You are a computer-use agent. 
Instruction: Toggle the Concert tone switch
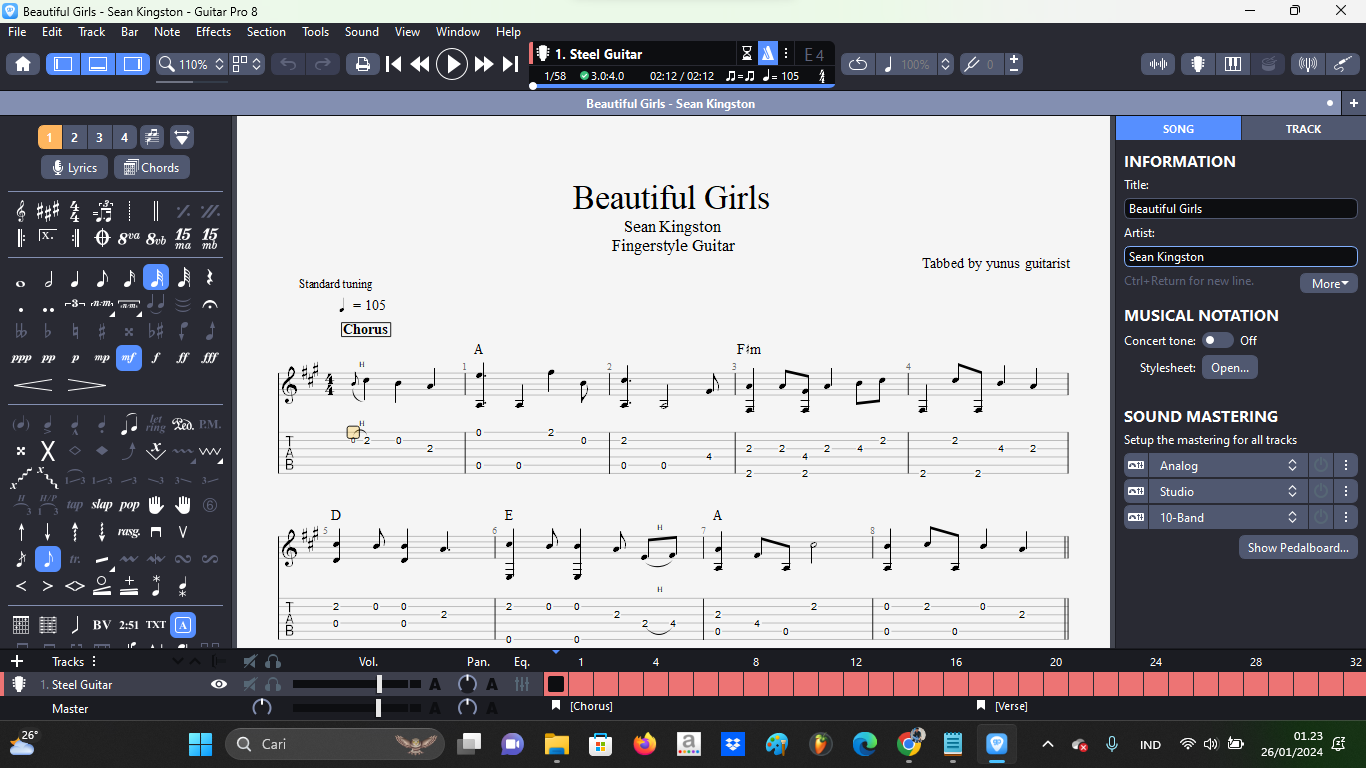coord(1217,340)
